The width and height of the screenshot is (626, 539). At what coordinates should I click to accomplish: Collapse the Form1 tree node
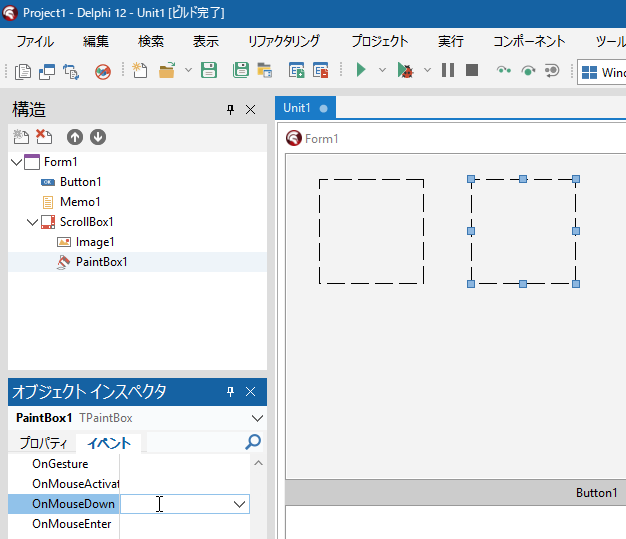point(16,162)
